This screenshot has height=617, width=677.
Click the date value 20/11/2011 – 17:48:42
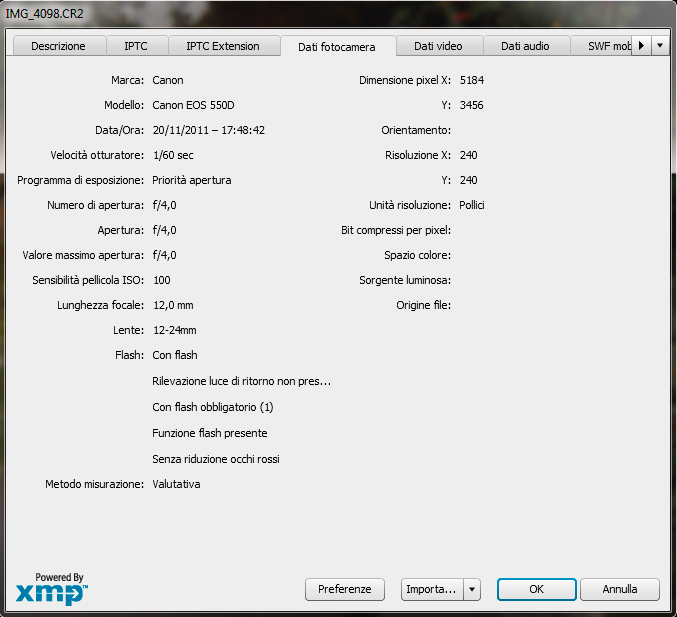click(209, 130)
